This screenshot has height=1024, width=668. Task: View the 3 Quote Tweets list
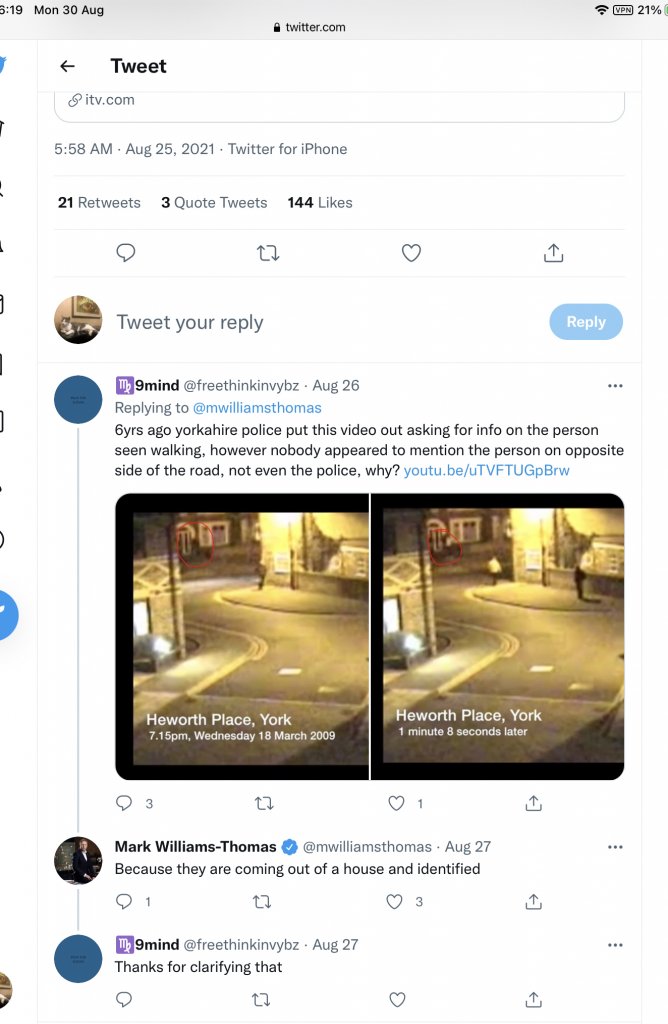point(214,202)
